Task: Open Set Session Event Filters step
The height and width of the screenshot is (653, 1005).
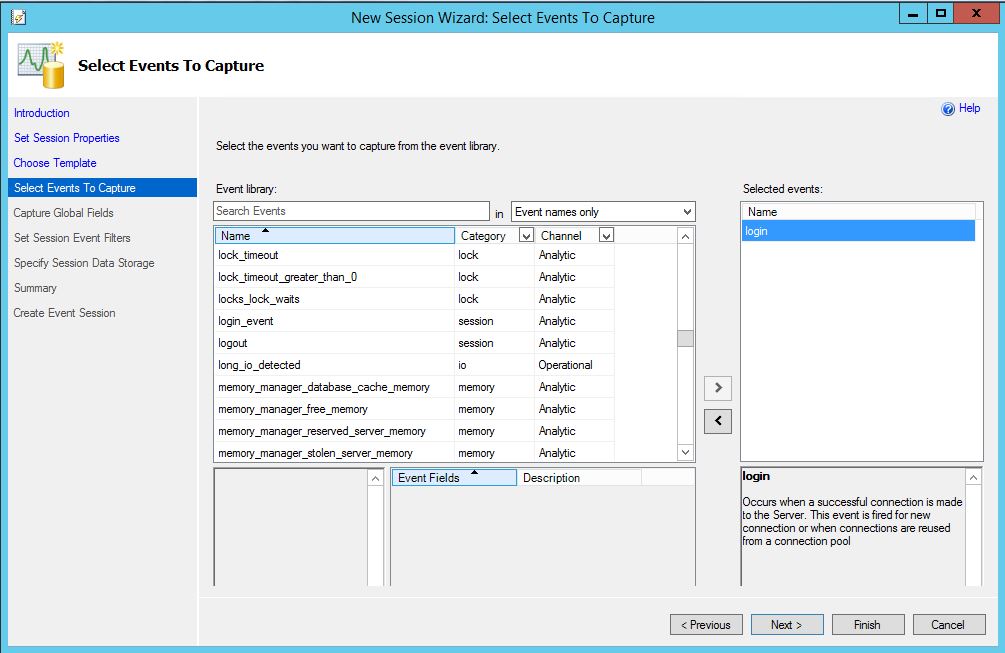Action: tap(72, 238)
